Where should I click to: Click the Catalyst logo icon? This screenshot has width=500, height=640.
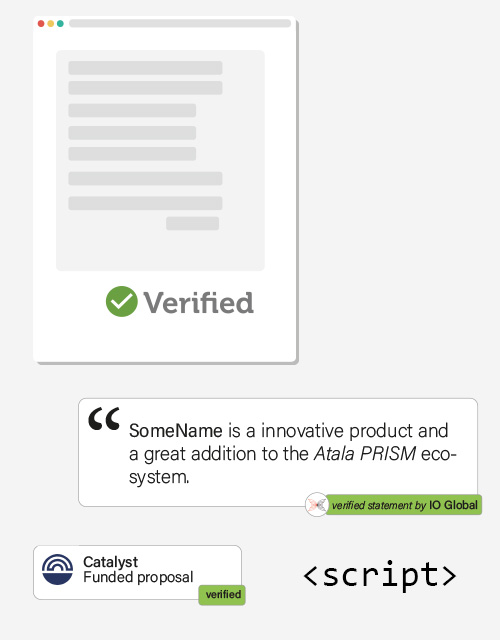[58, 569]
